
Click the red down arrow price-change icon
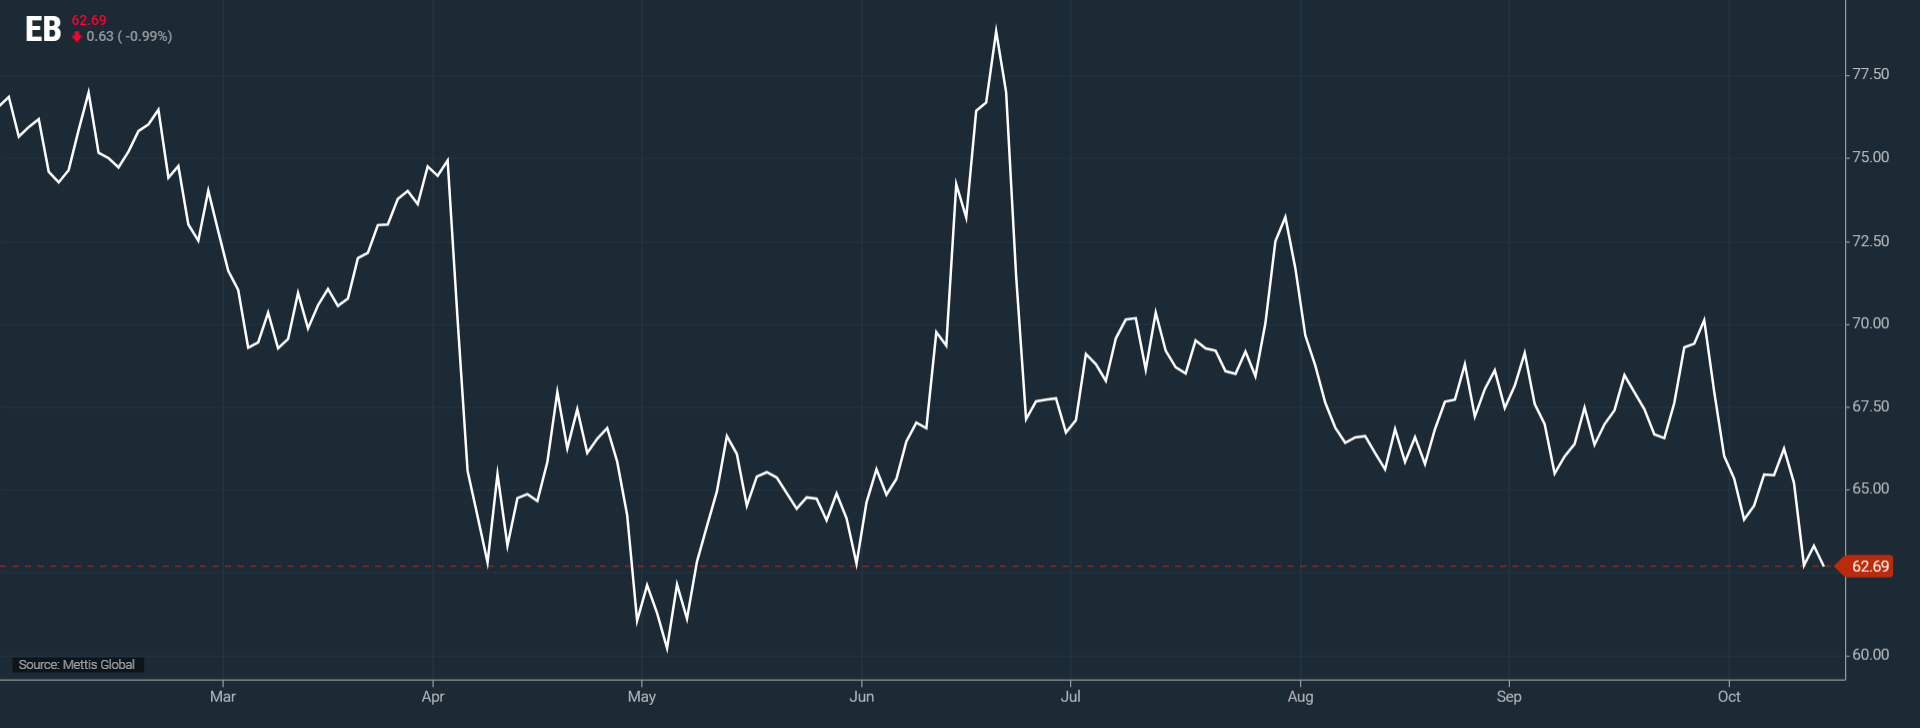click(77, 37)
